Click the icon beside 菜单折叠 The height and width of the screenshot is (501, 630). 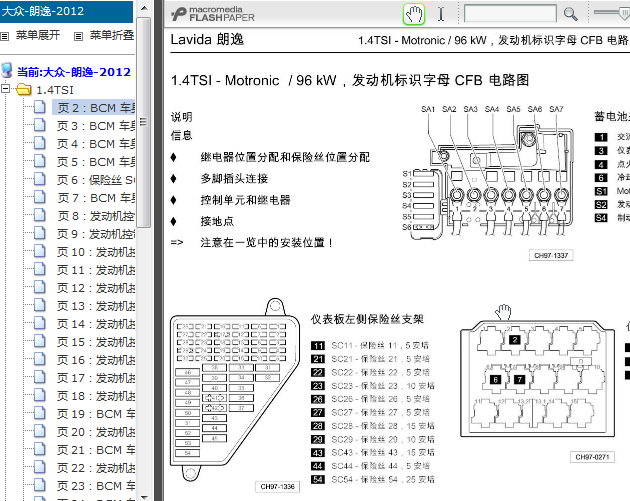(x=79, y=36)
